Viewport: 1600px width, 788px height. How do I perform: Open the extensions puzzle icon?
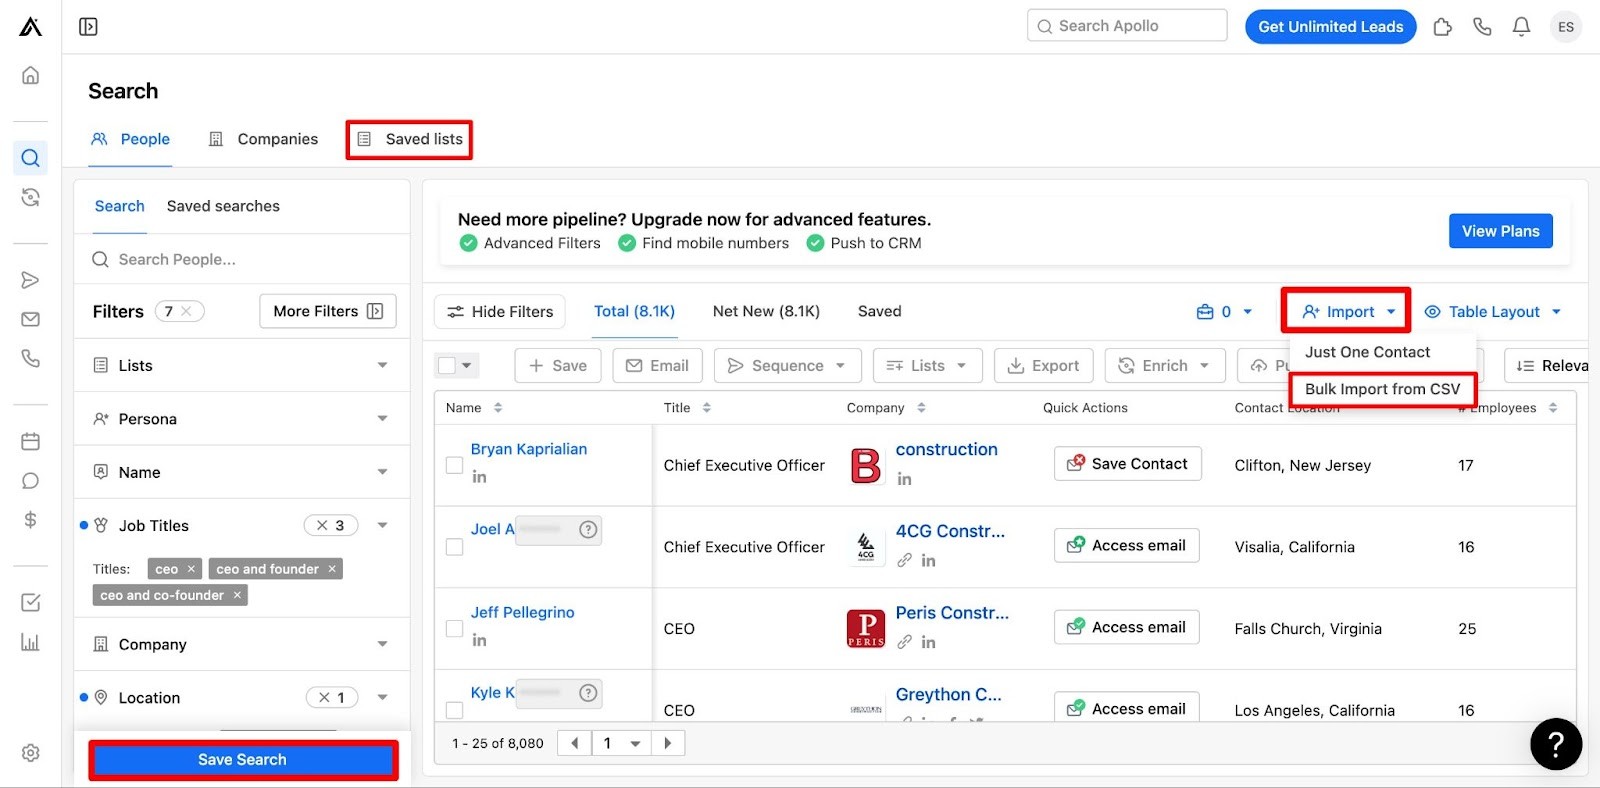point(1442,27)
